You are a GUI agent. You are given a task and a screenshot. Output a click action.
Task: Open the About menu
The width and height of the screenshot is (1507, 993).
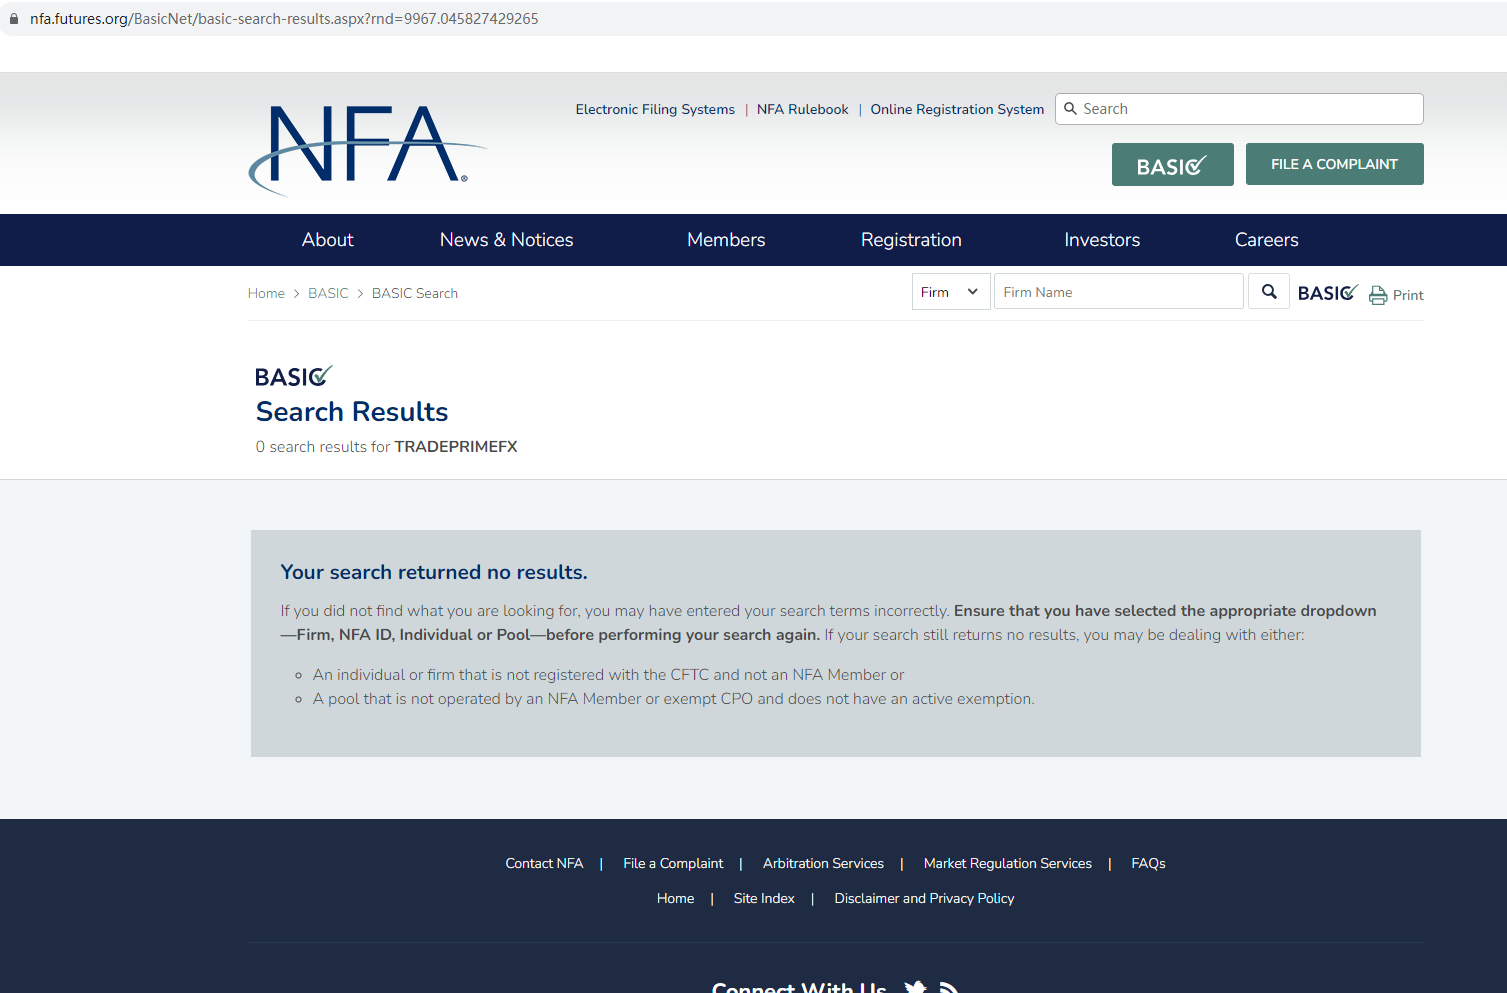pos(328,240)
